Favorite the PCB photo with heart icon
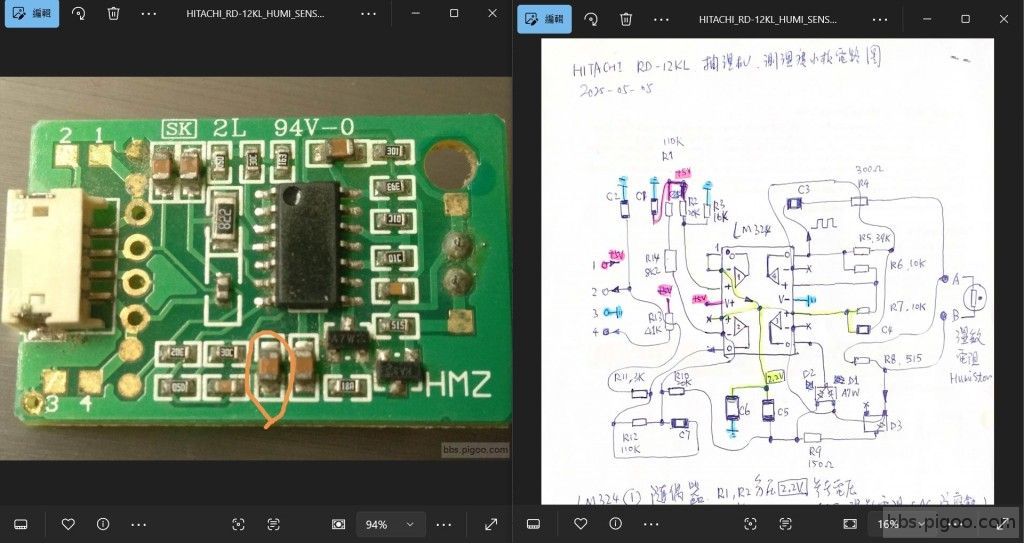Screen dimensions: 1024x543 [68, 524]
